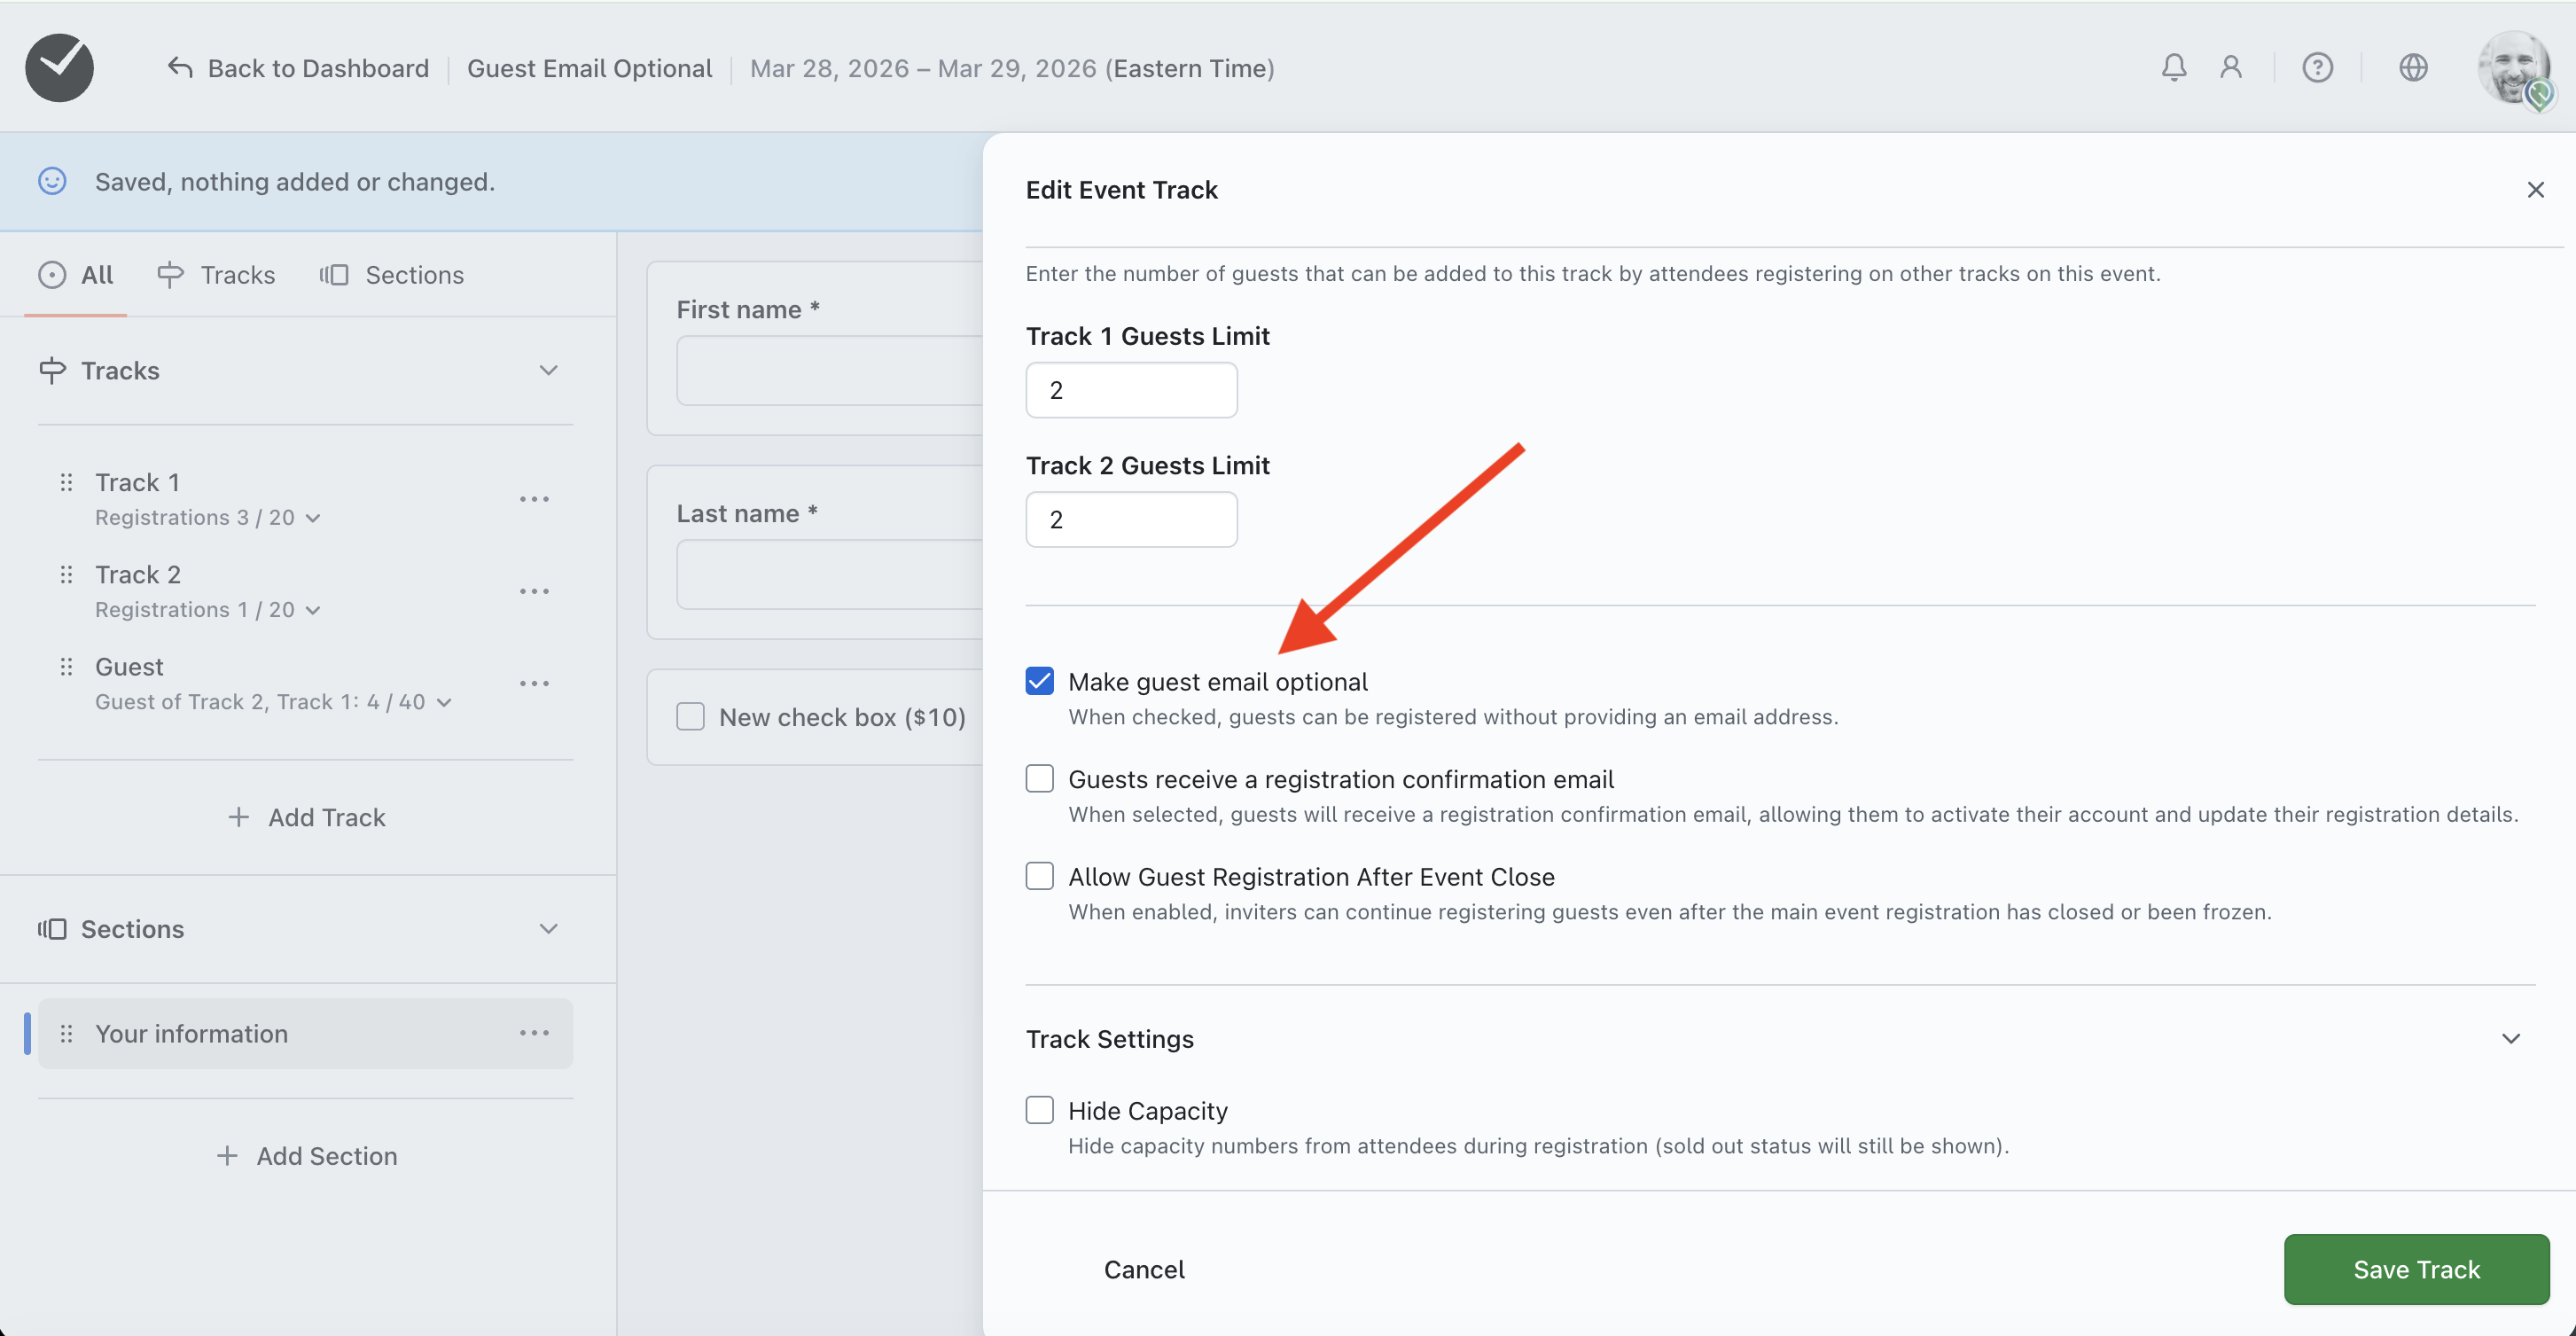Open Your information section options menu
This screenshot has width=2576, height=1336.
tap(534, 1033)
